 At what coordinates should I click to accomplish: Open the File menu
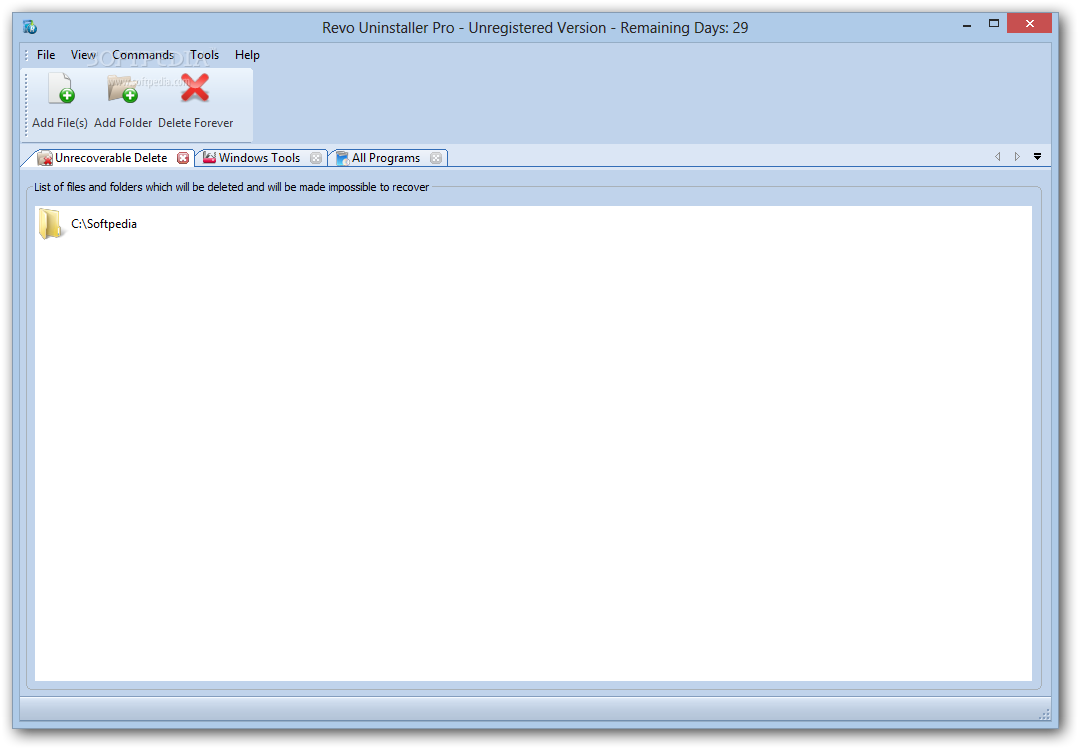pyautogui.click(x=46, y=55)
